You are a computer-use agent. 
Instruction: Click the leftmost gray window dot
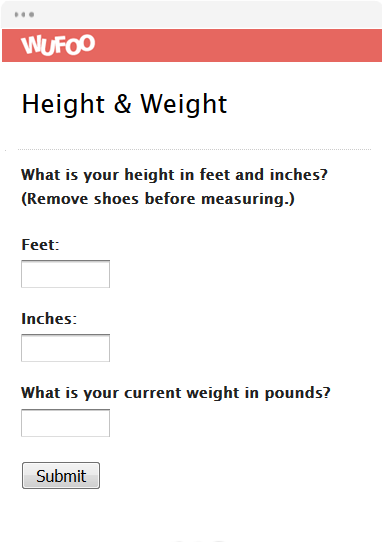tap(16, 14)
